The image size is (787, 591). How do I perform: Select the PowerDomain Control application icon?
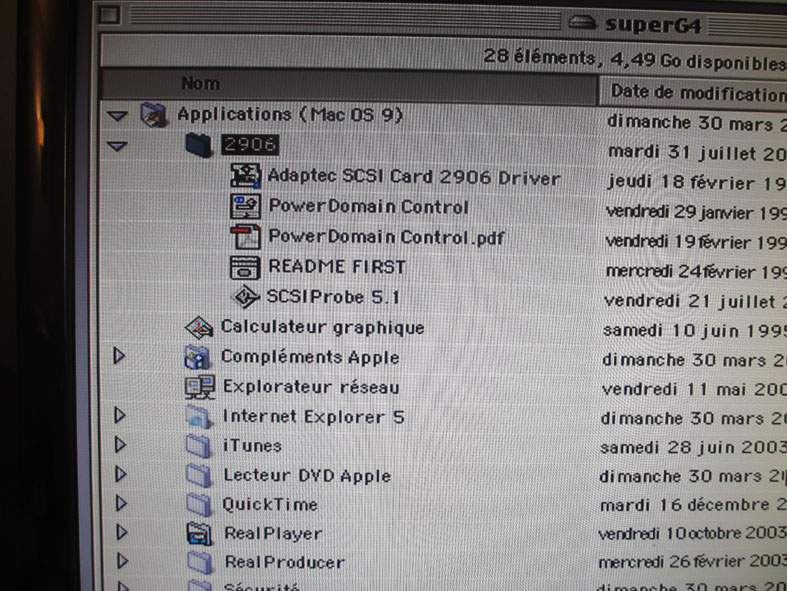click(x=245, y=207)
